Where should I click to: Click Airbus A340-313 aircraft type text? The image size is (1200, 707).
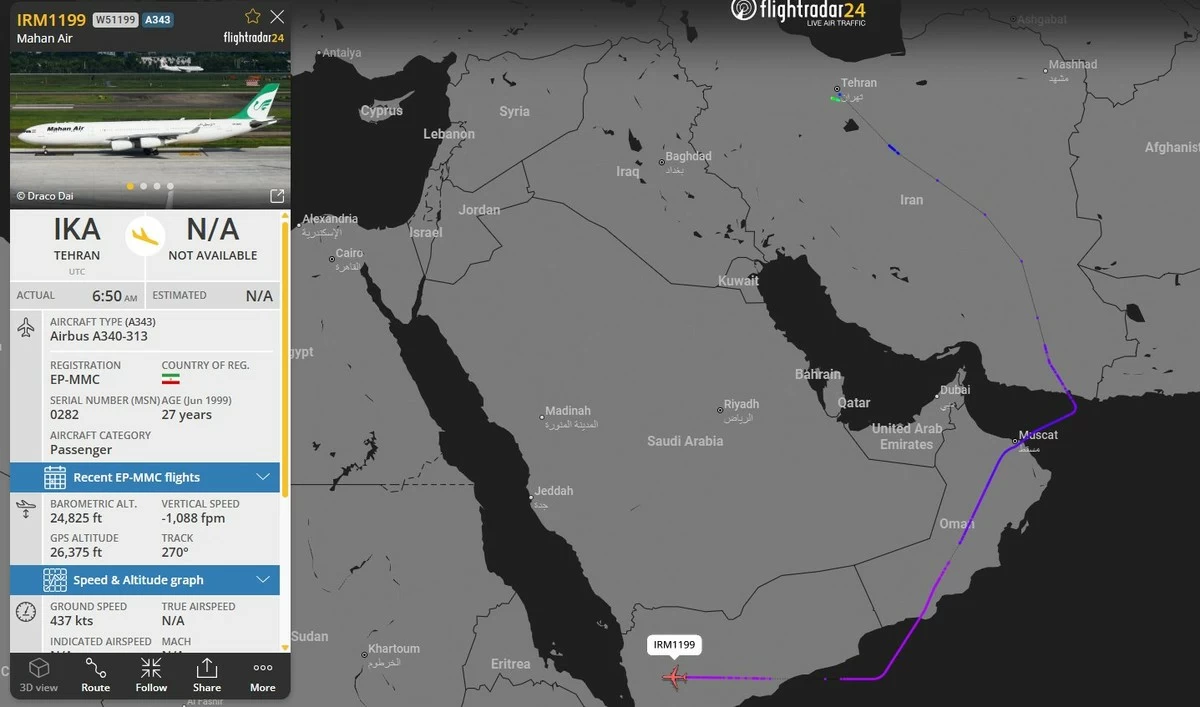99,336
